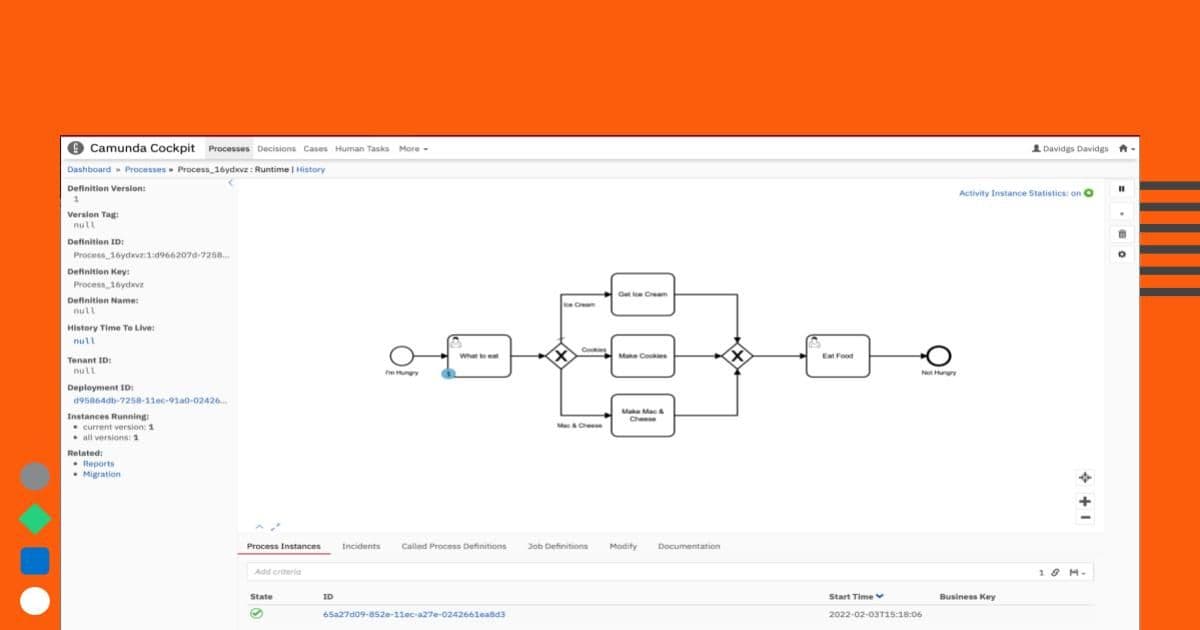Image resolution: width=1200 pixels, height=630 pixels.
Task: Click the first exclusive gateway diamond
Action: pyautogui.click(x=561, y=356)
